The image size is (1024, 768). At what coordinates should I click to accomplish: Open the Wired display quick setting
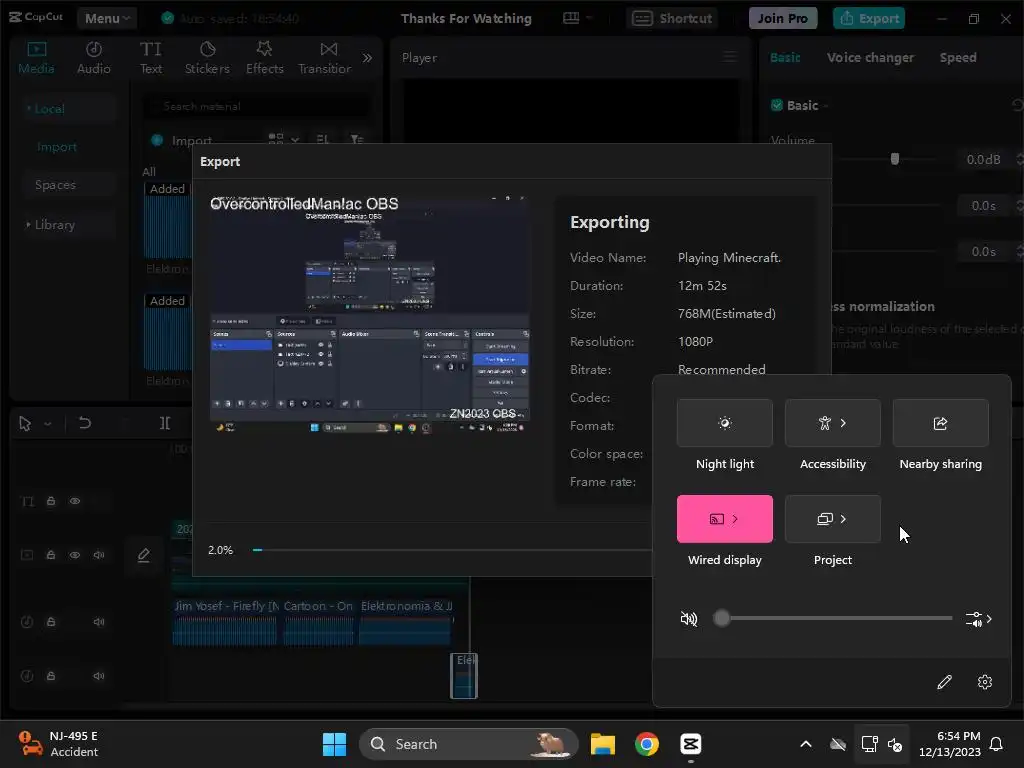pyautogui.click(x=725, y=519)
